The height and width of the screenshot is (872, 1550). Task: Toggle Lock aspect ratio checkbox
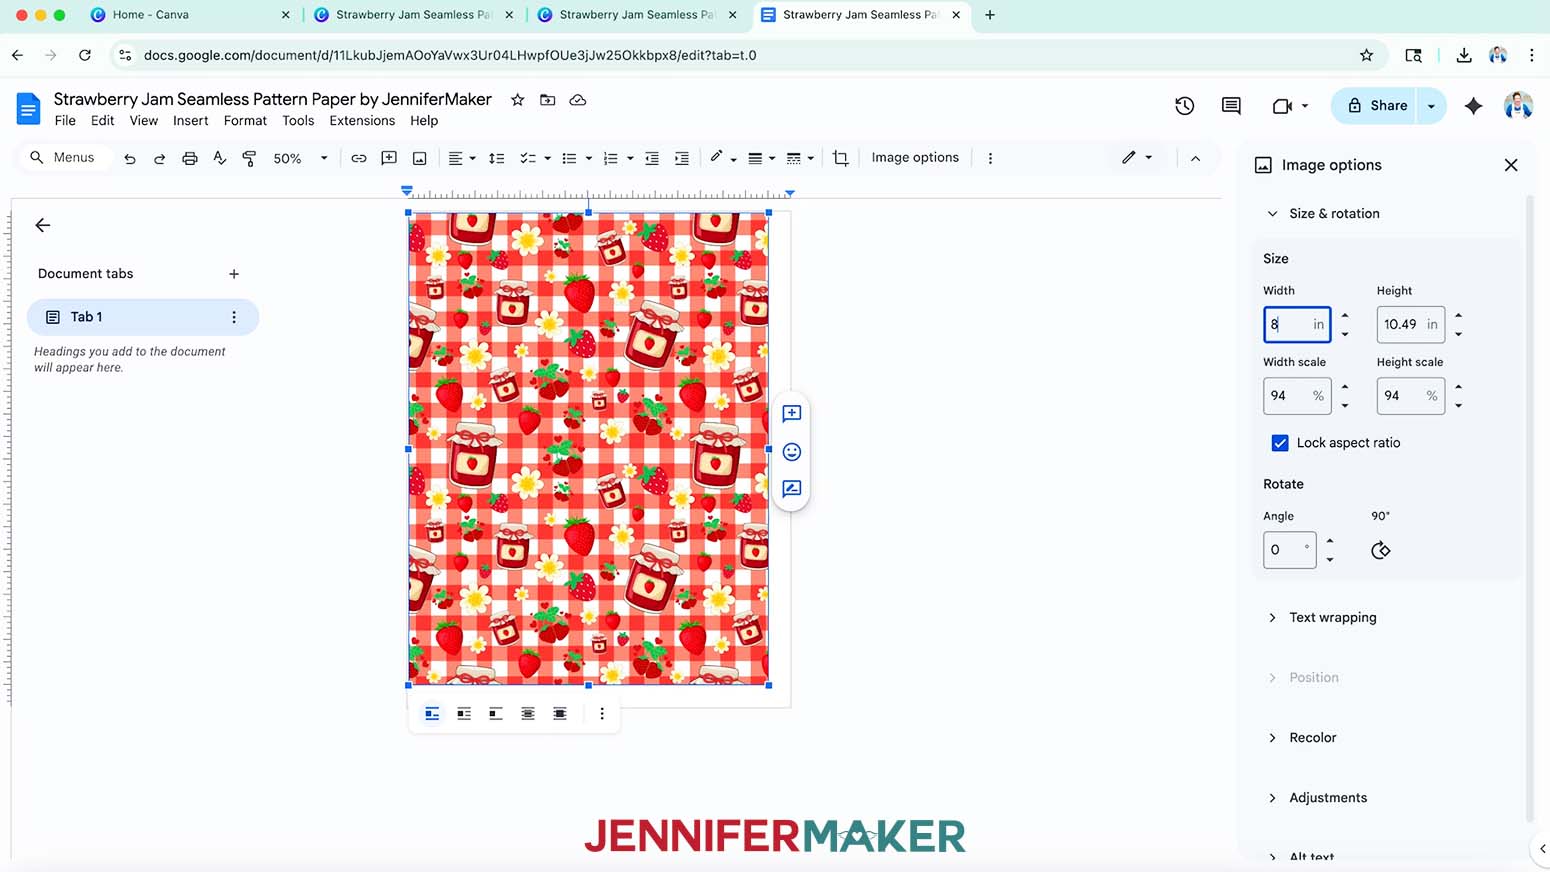click(x=1280, y=443)
